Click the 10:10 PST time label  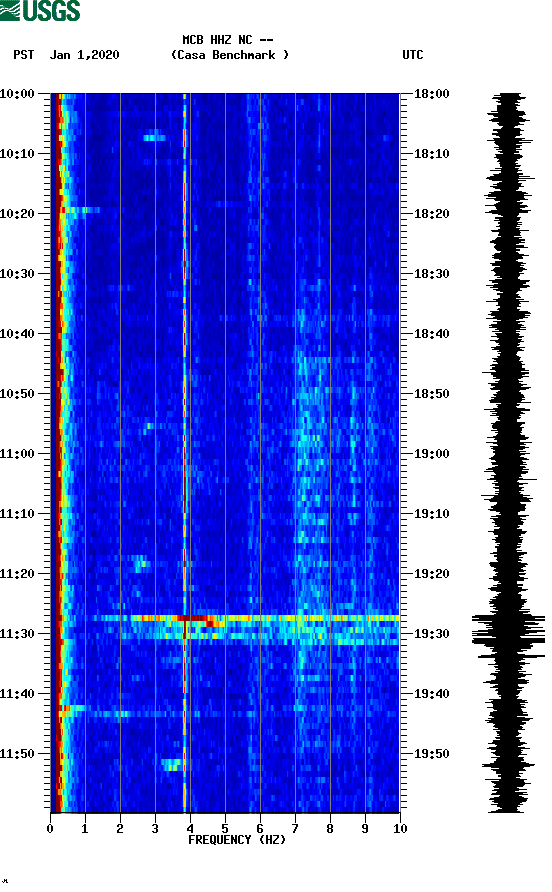17,154
